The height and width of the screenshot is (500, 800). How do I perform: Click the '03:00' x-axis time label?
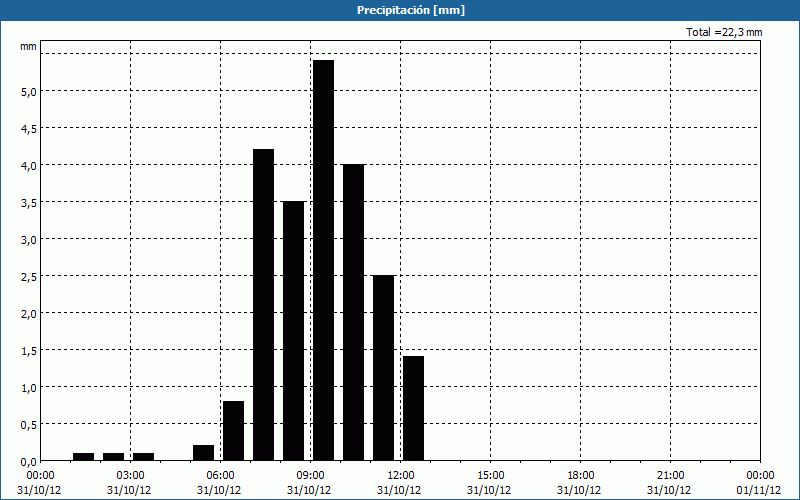pyautogui.click(x=130, y=476)
